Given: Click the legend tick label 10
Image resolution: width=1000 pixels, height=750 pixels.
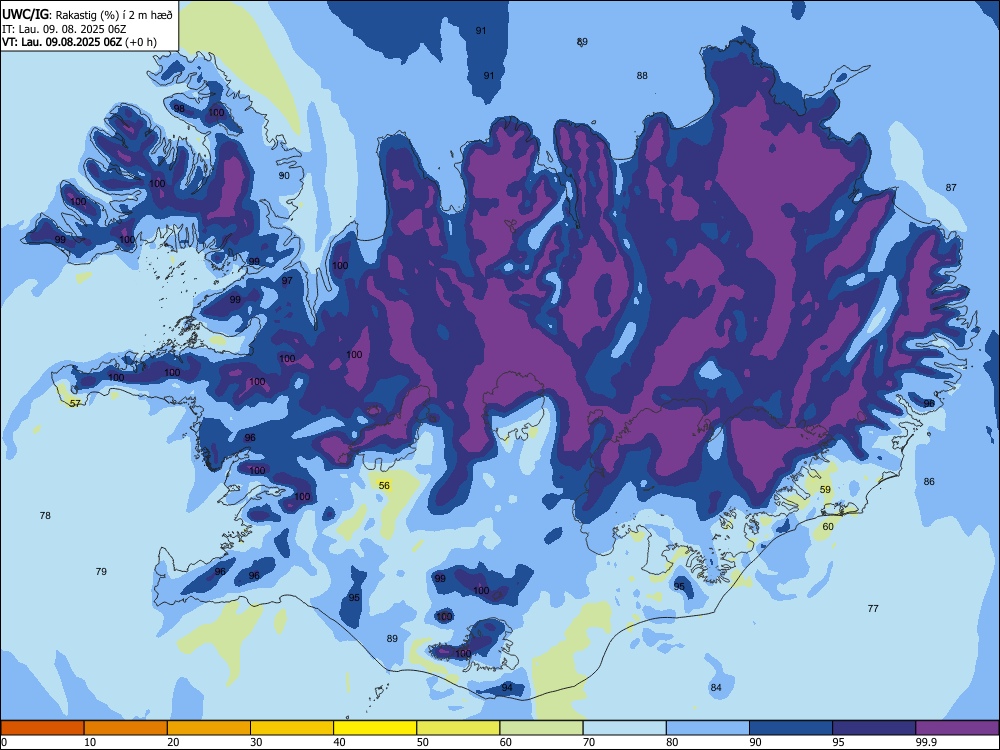Looking at the screenshot, I should [90, 742].
